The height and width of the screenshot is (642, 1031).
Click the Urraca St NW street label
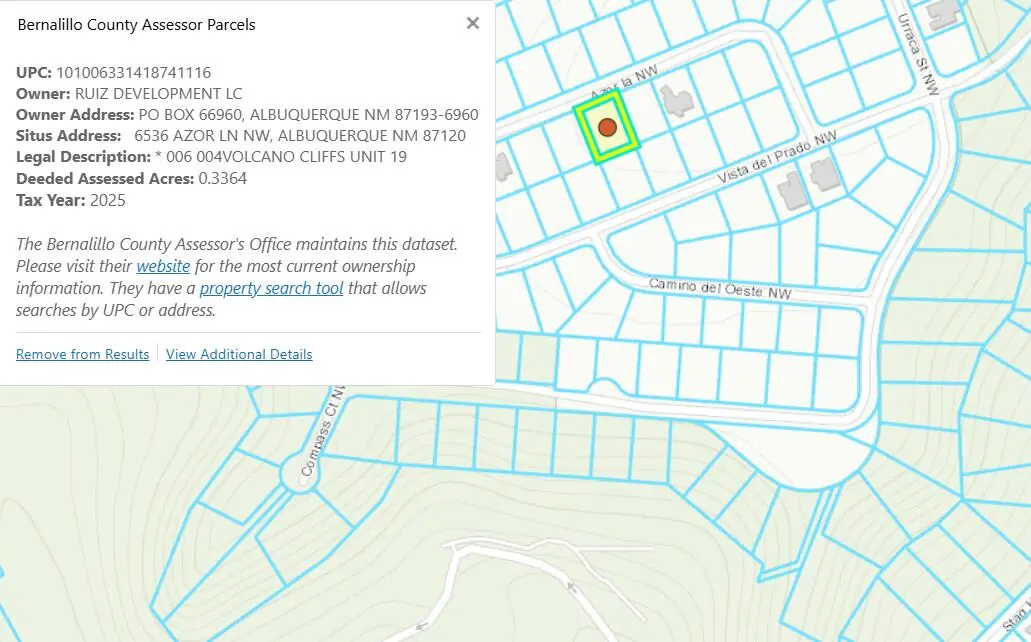918,55
